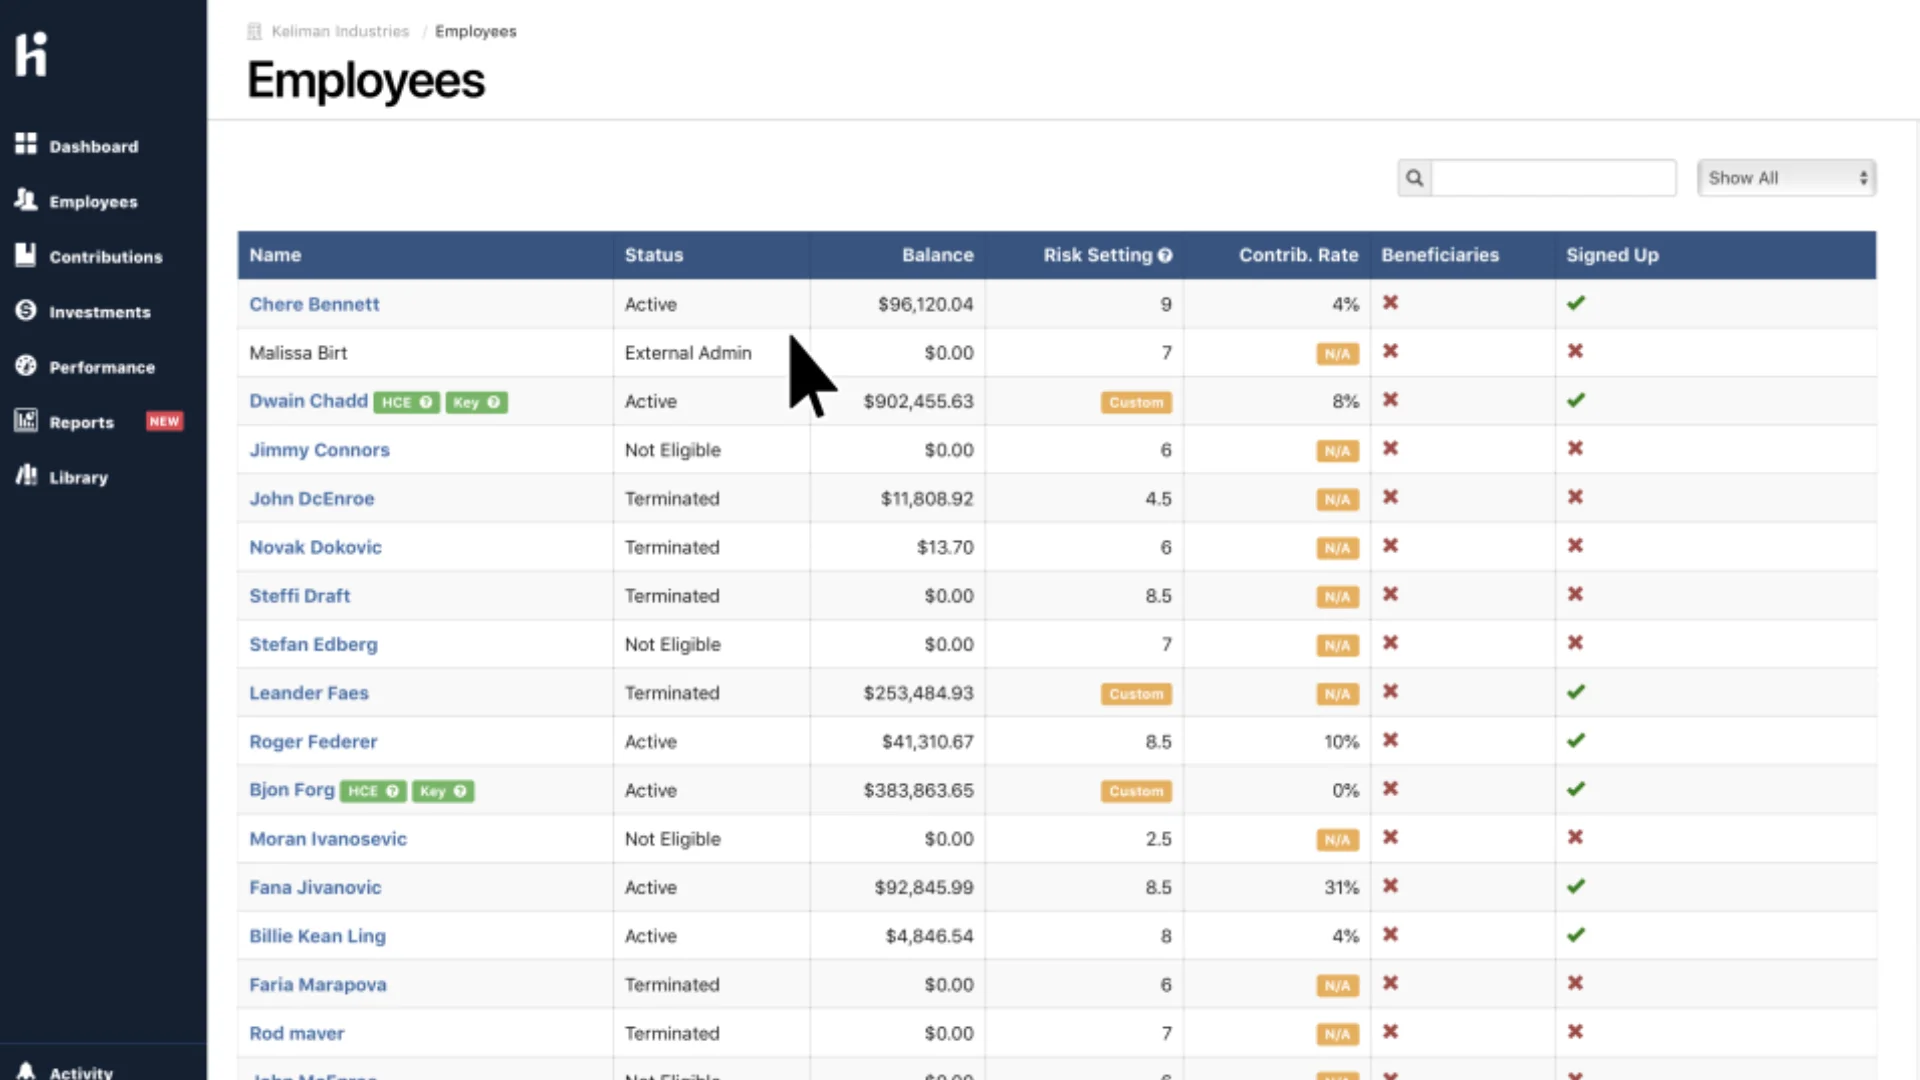Click the HCE badge next to Bjon Forg
Viewport: 1920px width, 1080px height.
pyautogui.click(x=373, y=791)
